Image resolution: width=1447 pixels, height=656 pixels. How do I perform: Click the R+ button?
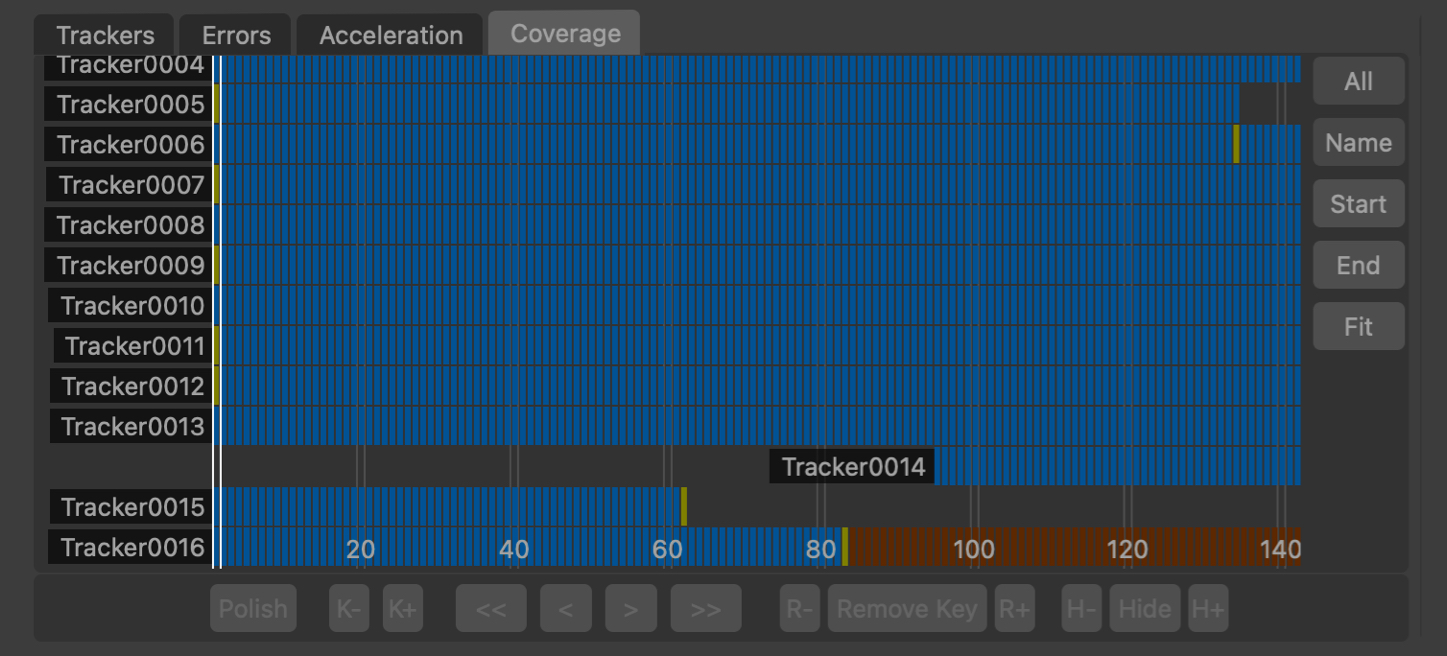tap(1014, 608)
